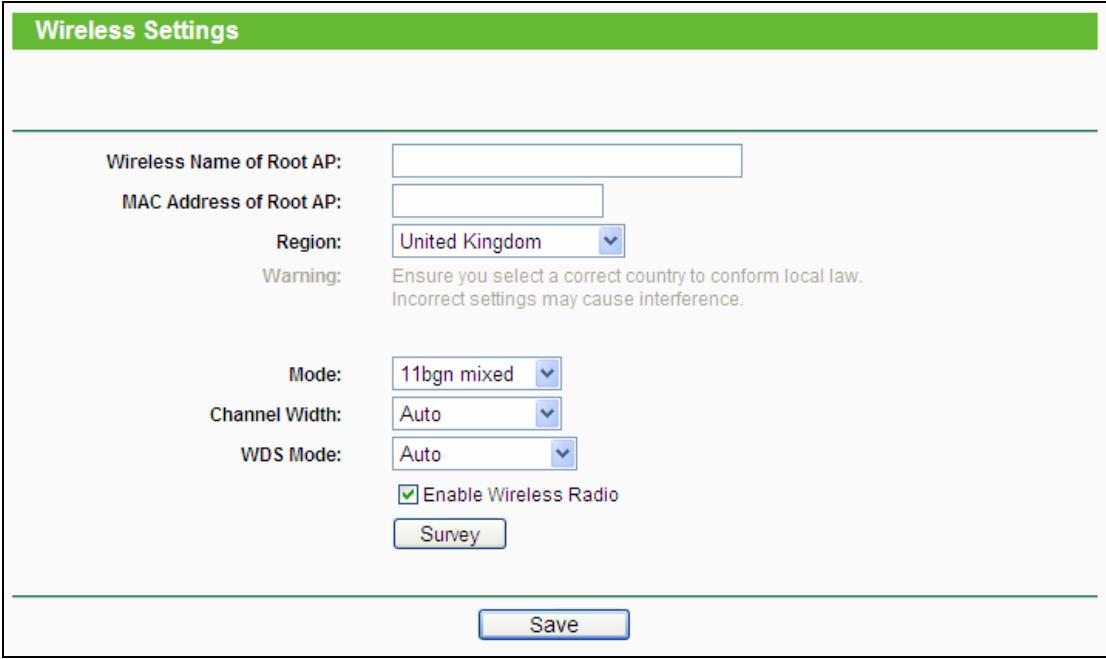1106x659 pixels.
Task: Click the 'Channel Width:' label
Action: (x=275, y=415)
